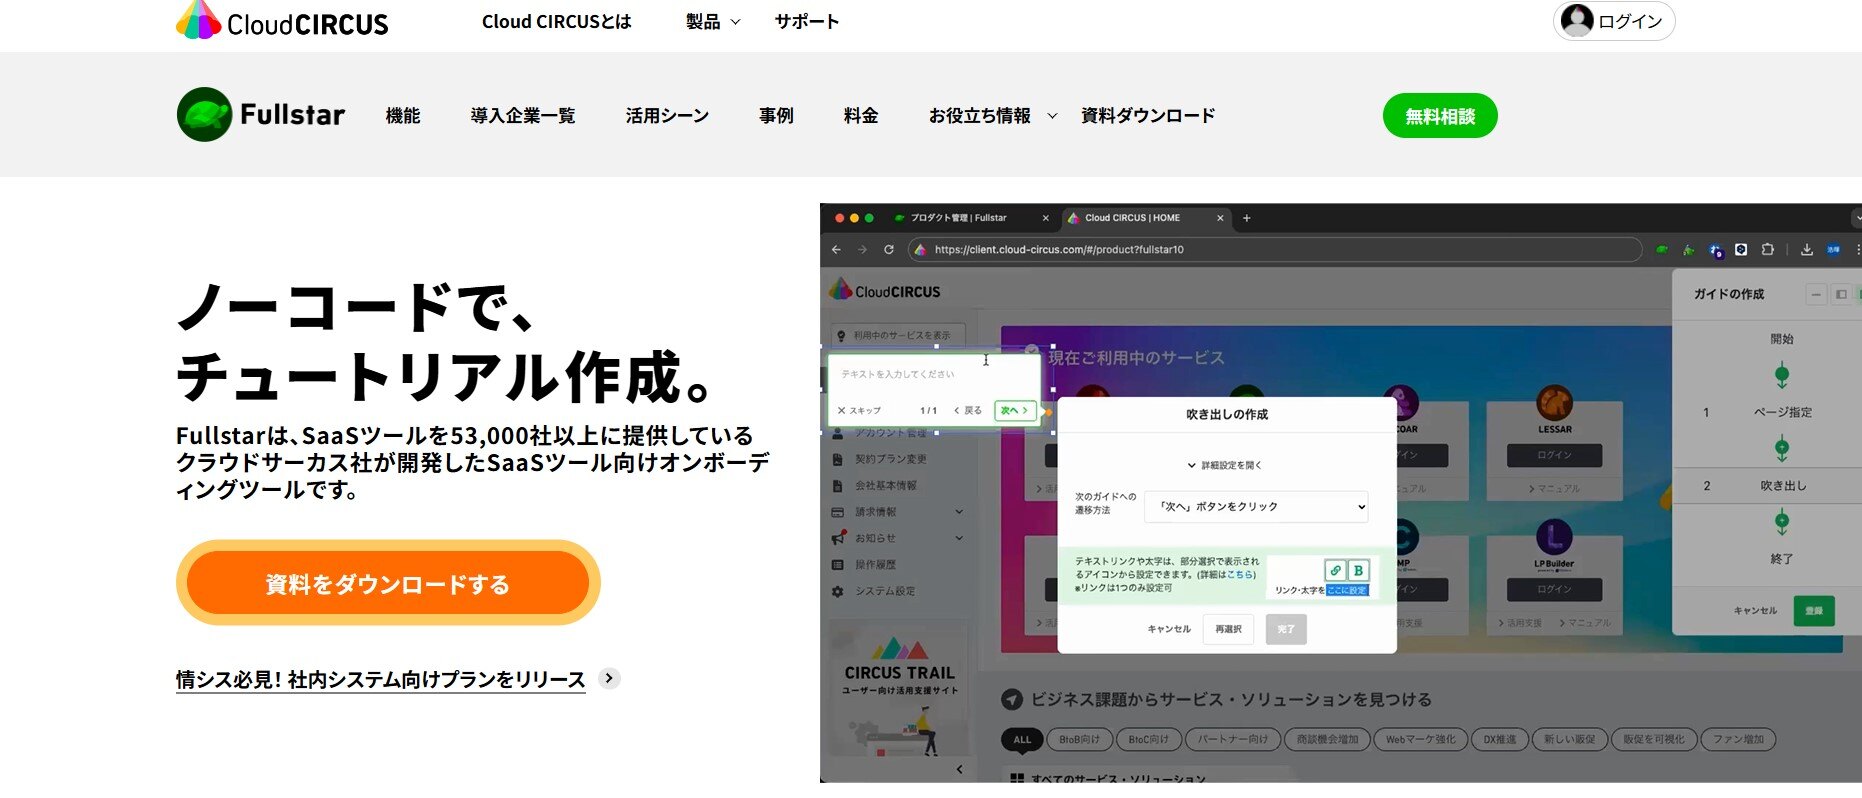Open the Cloud CIRCUSとは menu item
Image resolution: width=1862 pixels, height=798 pixels.
(x=556, y=21)
